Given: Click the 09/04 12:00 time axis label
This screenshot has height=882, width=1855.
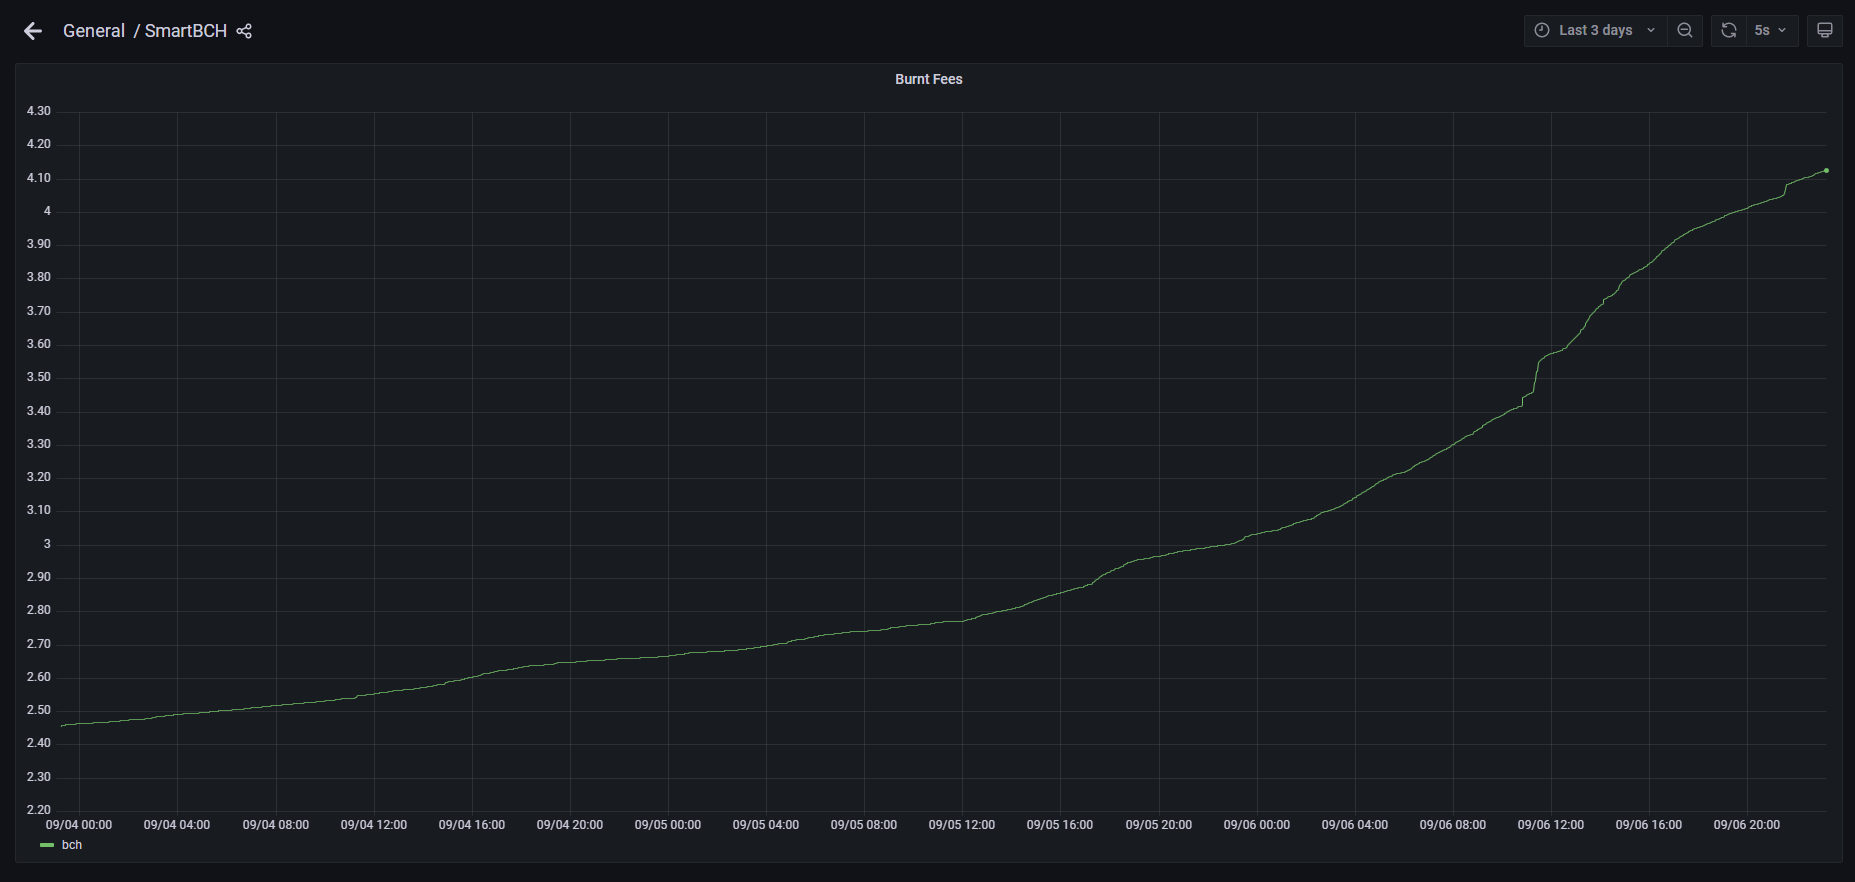Looking at the screenshot, I should (x=374, y=825).
